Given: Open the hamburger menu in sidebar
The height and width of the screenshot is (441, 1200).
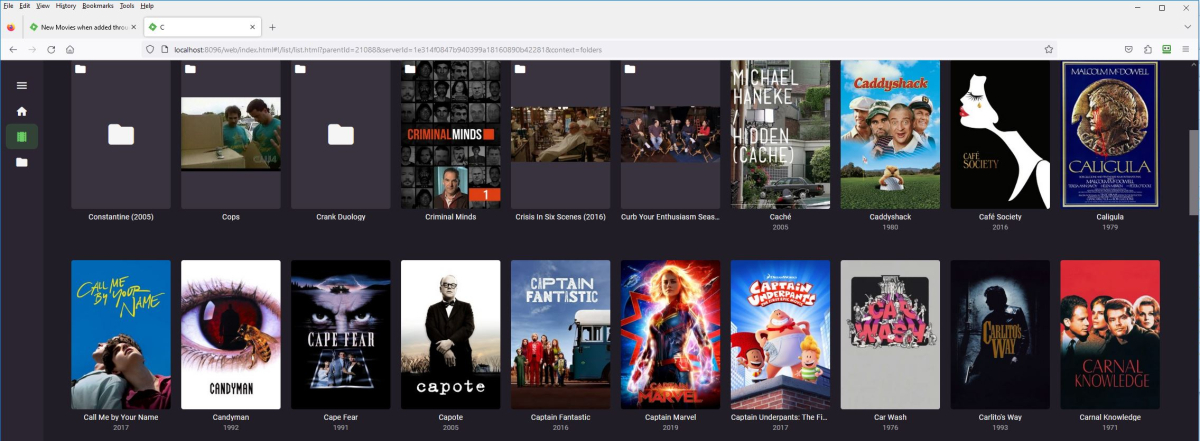Looking at the screenshot, I should pyautogui.click(x=21, y=86).
